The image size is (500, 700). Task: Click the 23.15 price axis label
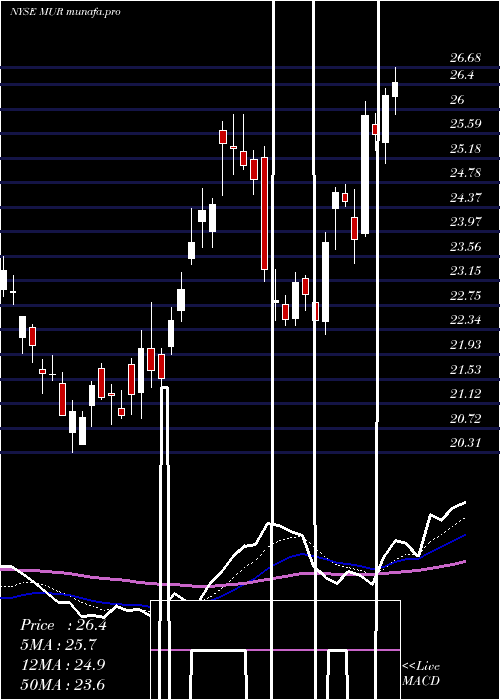(466, 271)
